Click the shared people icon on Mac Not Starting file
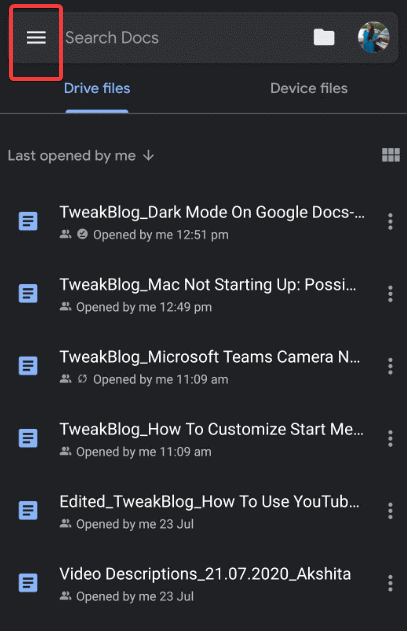407x631 pixels. (66, 306)
